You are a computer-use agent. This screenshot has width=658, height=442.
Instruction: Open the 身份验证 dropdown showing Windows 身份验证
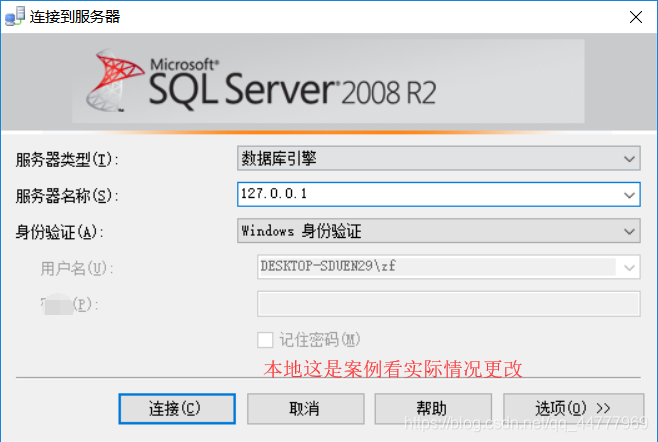[x=439, y=231]
